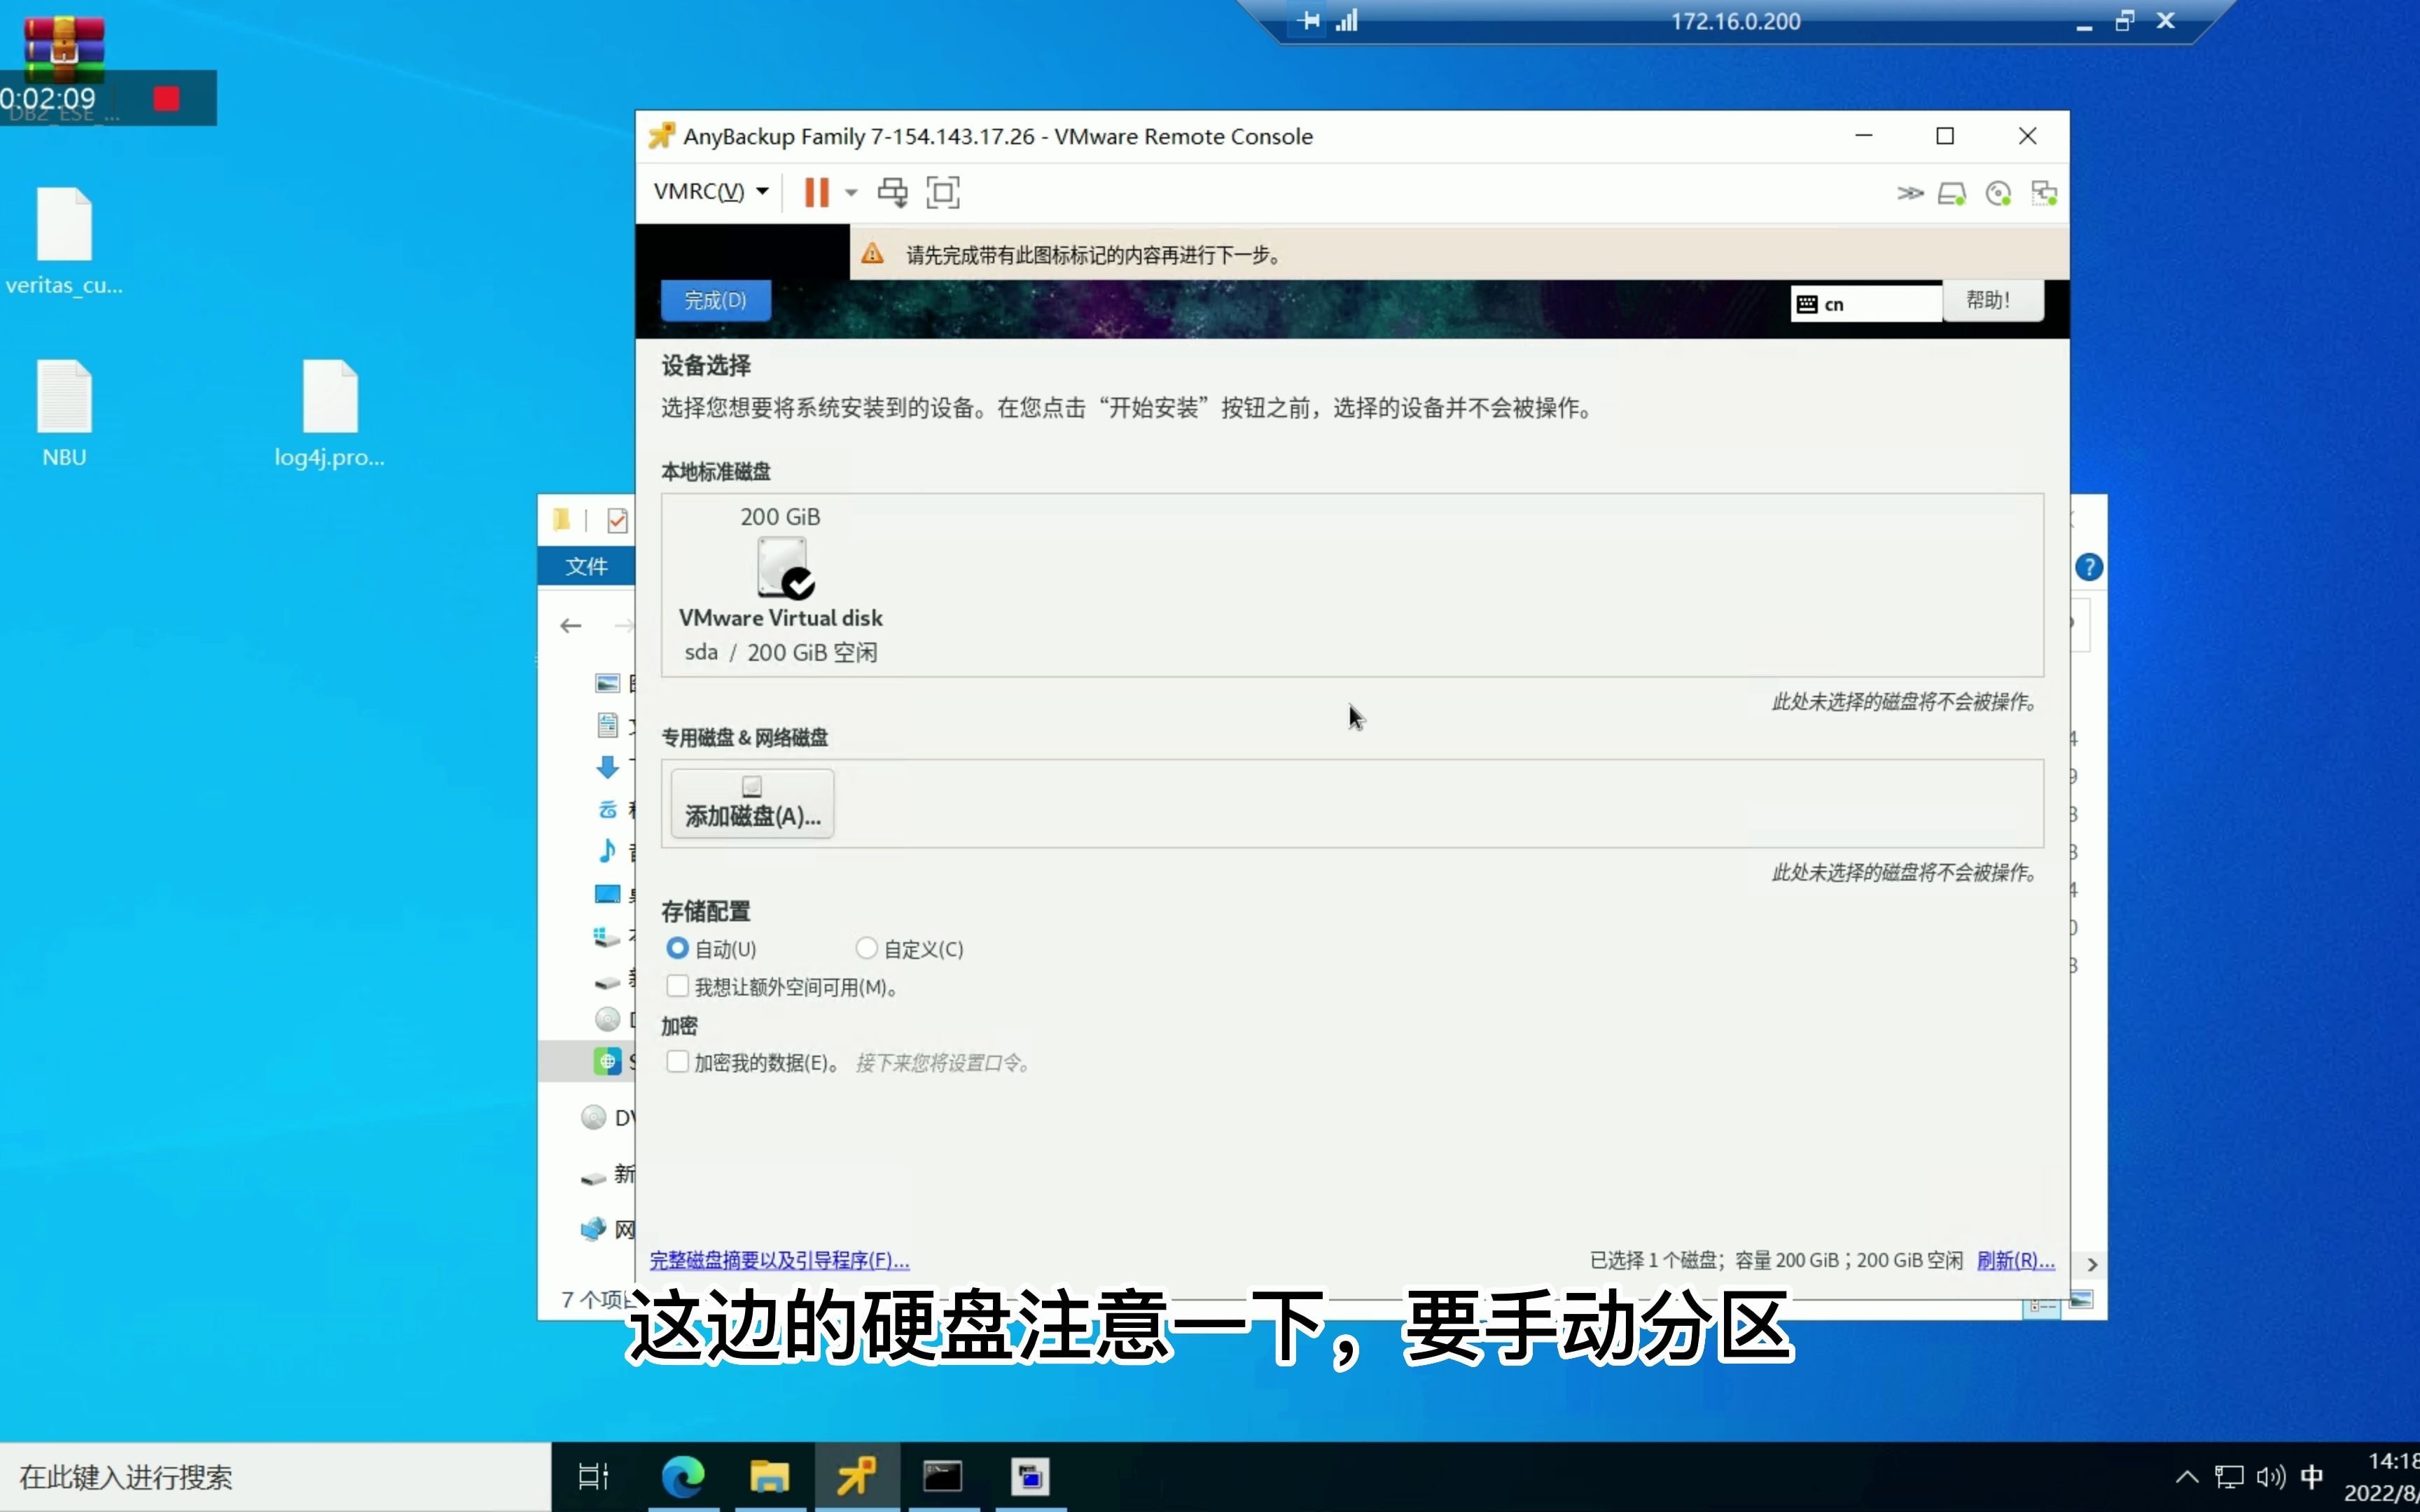Check 加密我的数据(E) encrypt checkbox
Screen dimensions: 2420x1512
[x=677, y=1062]
